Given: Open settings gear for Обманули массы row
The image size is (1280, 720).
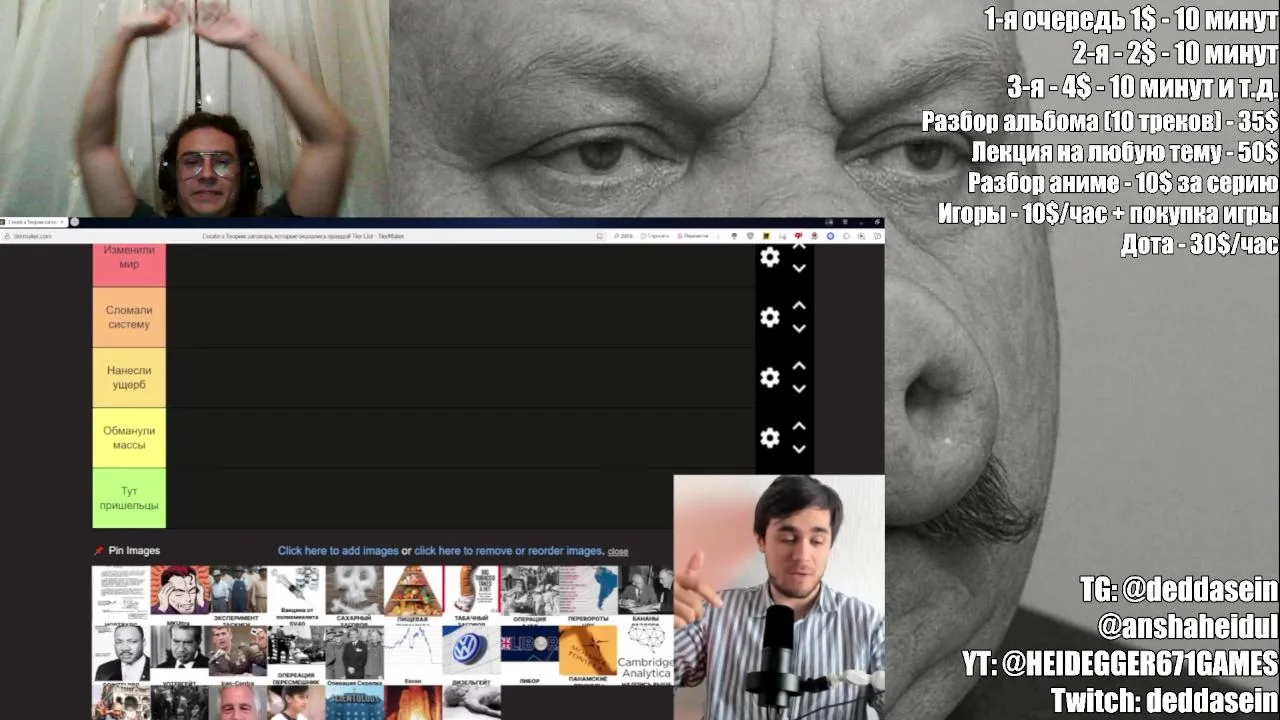Looking at the screenshot, I should tap(769, 437).
